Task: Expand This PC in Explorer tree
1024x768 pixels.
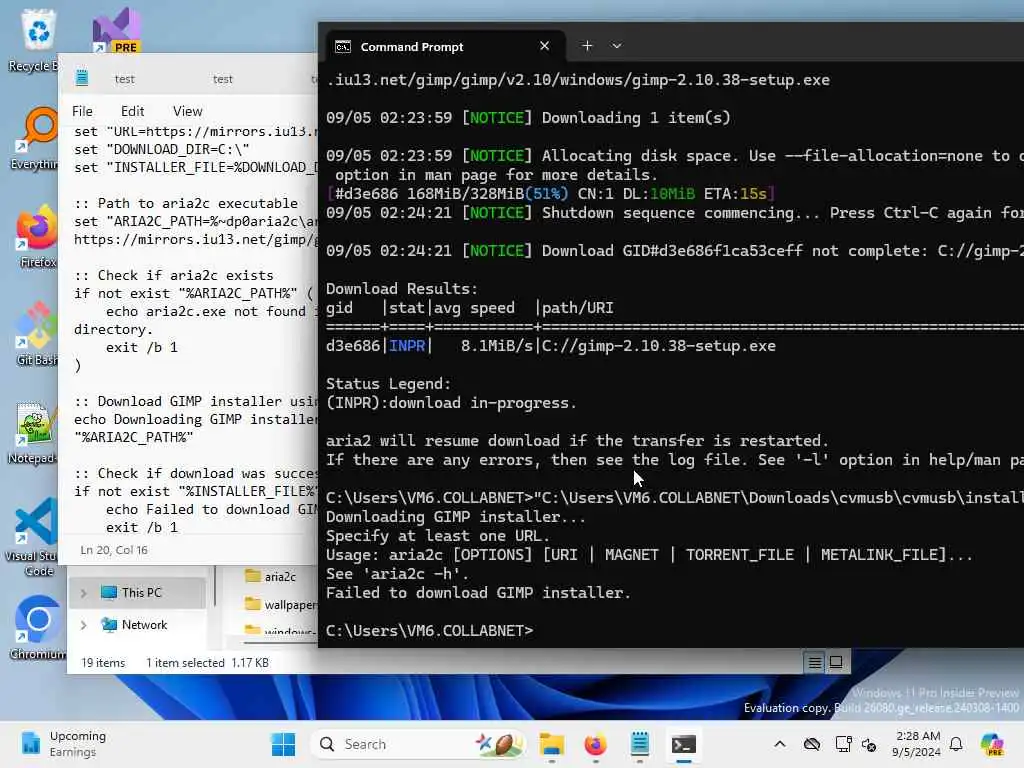Action: coord(84,593)
